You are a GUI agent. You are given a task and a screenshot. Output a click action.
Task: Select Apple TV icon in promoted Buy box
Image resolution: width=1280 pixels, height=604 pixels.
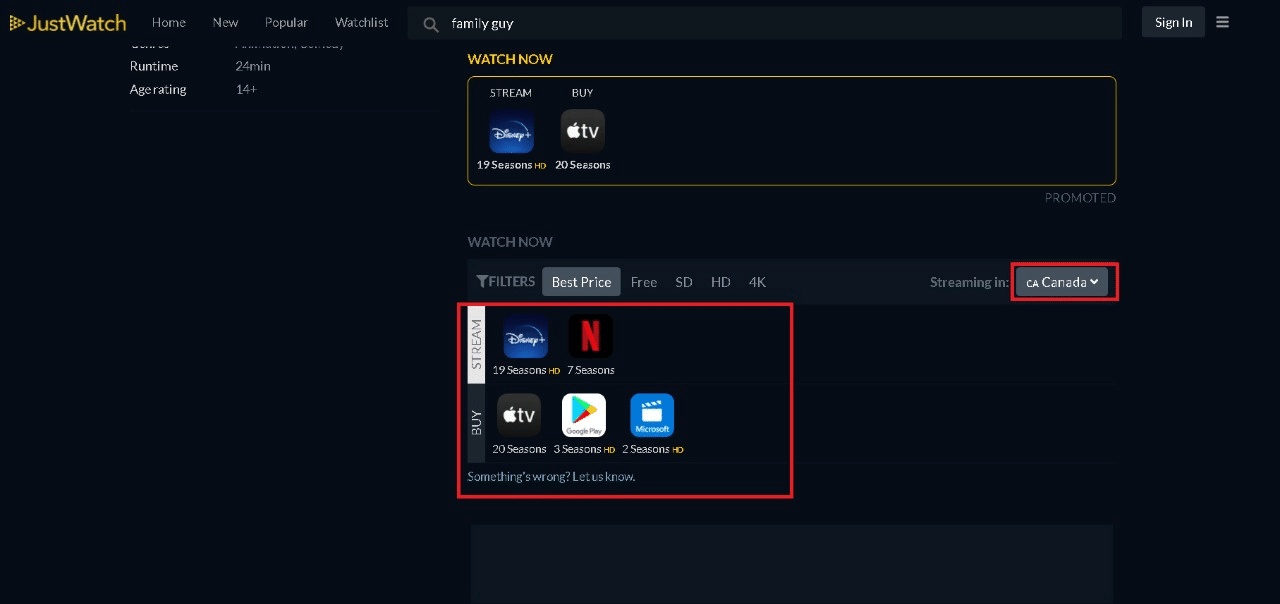(x=583, y=131)
